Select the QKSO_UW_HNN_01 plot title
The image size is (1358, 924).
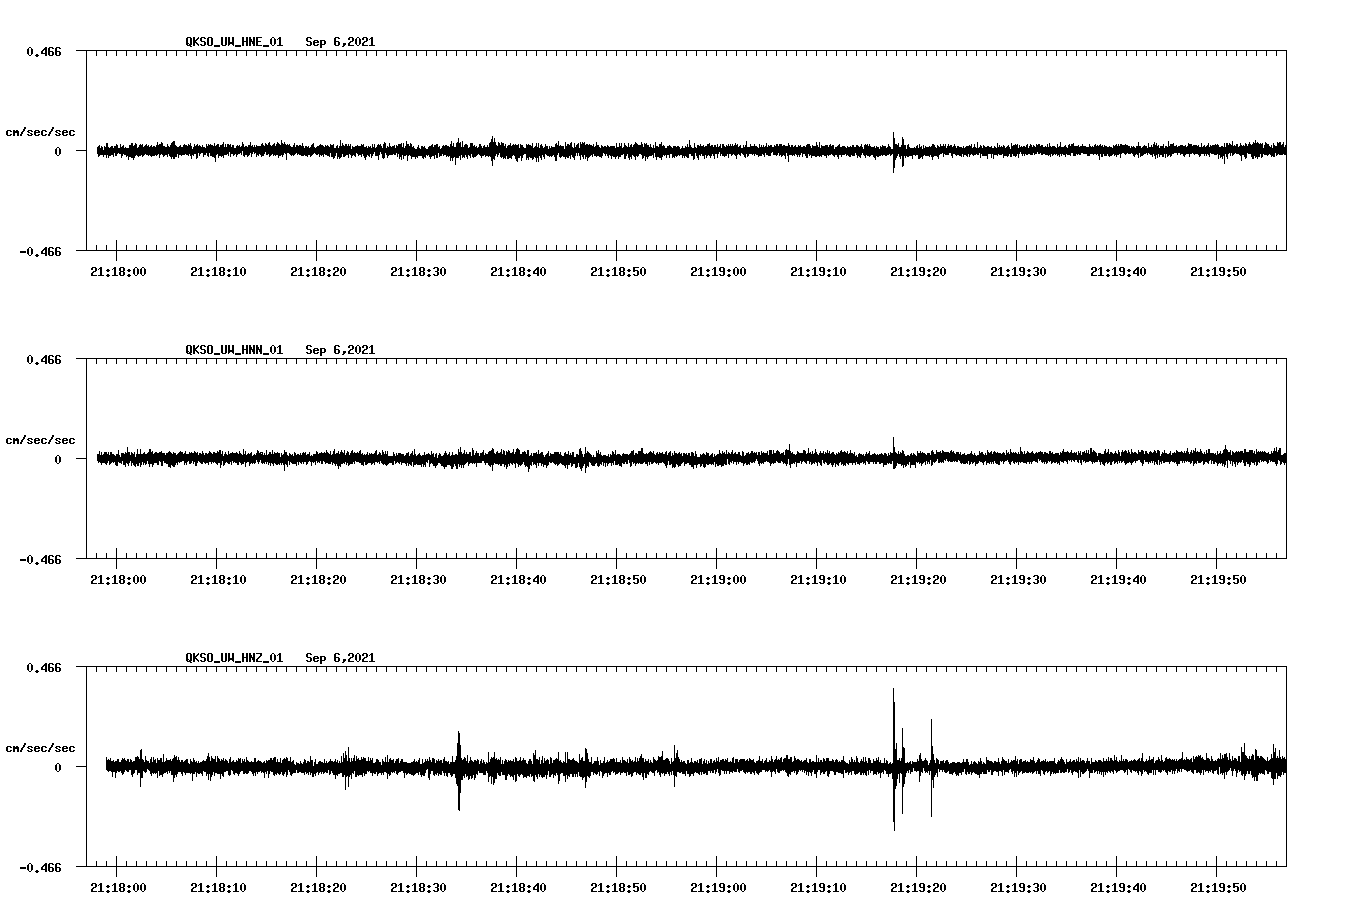(234, 350)
